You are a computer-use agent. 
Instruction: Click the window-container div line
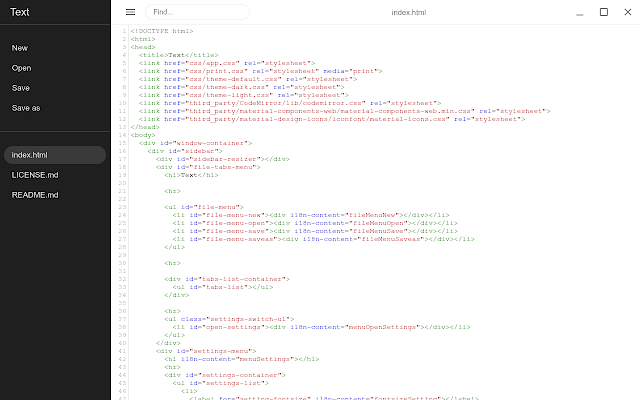pos(196,143)
